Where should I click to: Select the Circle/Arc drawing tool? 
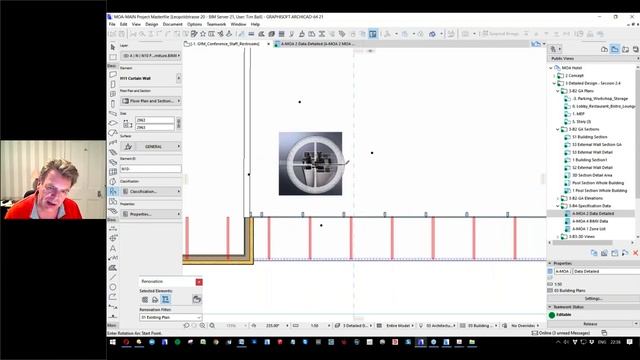[x=113, y=287]
